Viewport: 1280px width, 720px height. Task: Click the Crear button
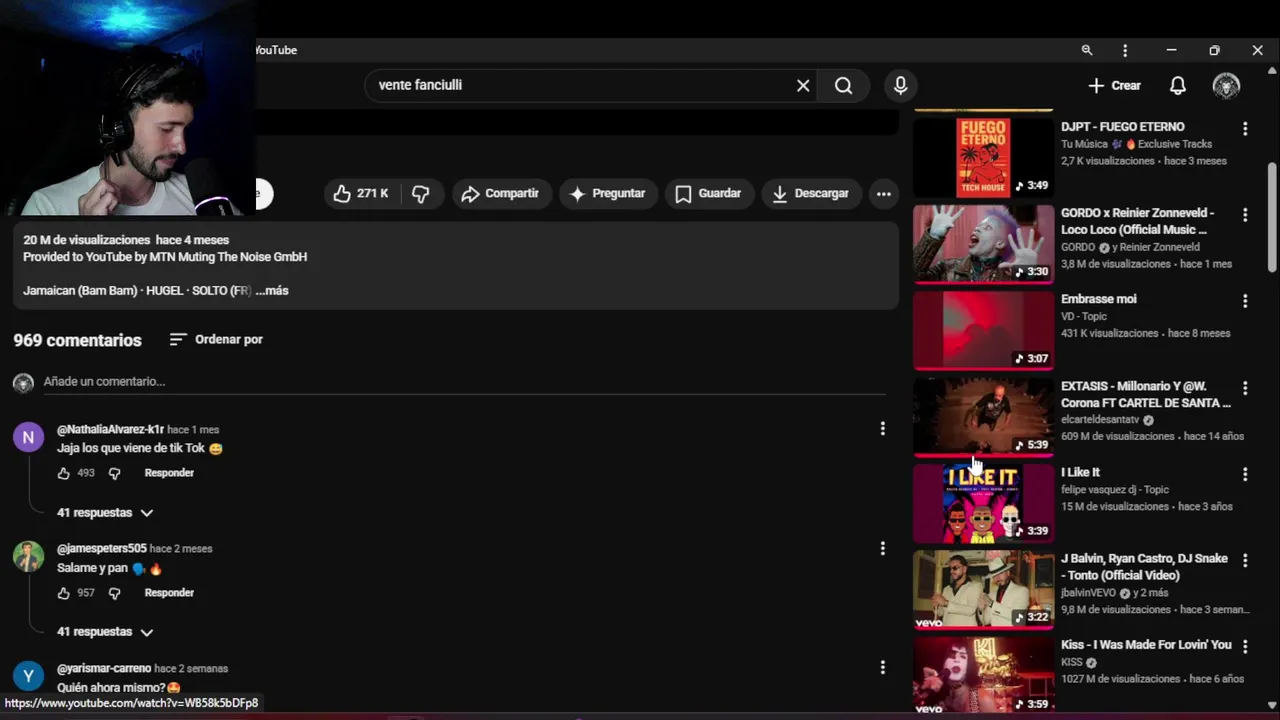[1114, 86]
